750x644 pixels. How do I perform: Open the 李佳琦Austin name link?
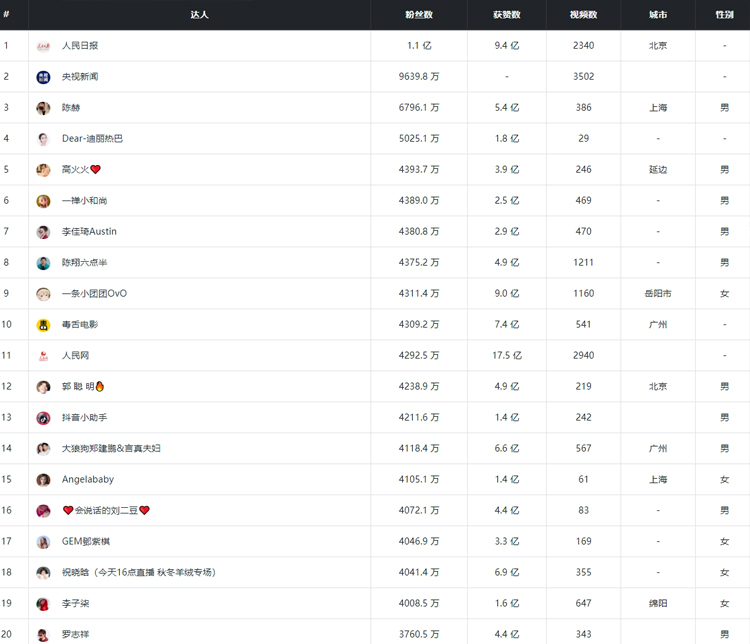coord(89,232)
